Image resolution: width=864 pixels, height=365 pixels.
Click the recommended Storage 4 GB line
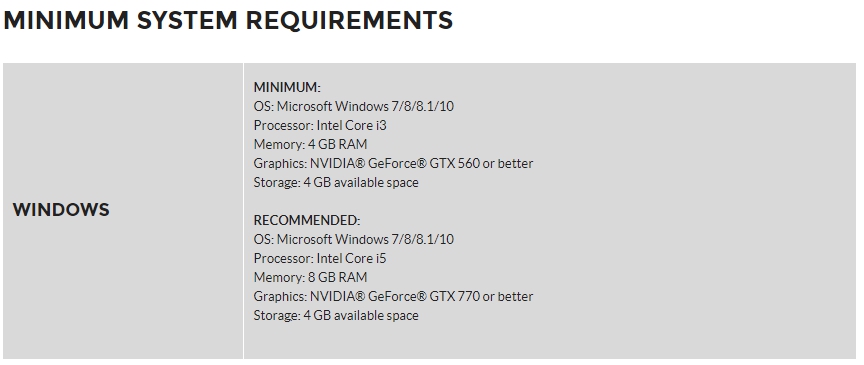tap(336, 315)
